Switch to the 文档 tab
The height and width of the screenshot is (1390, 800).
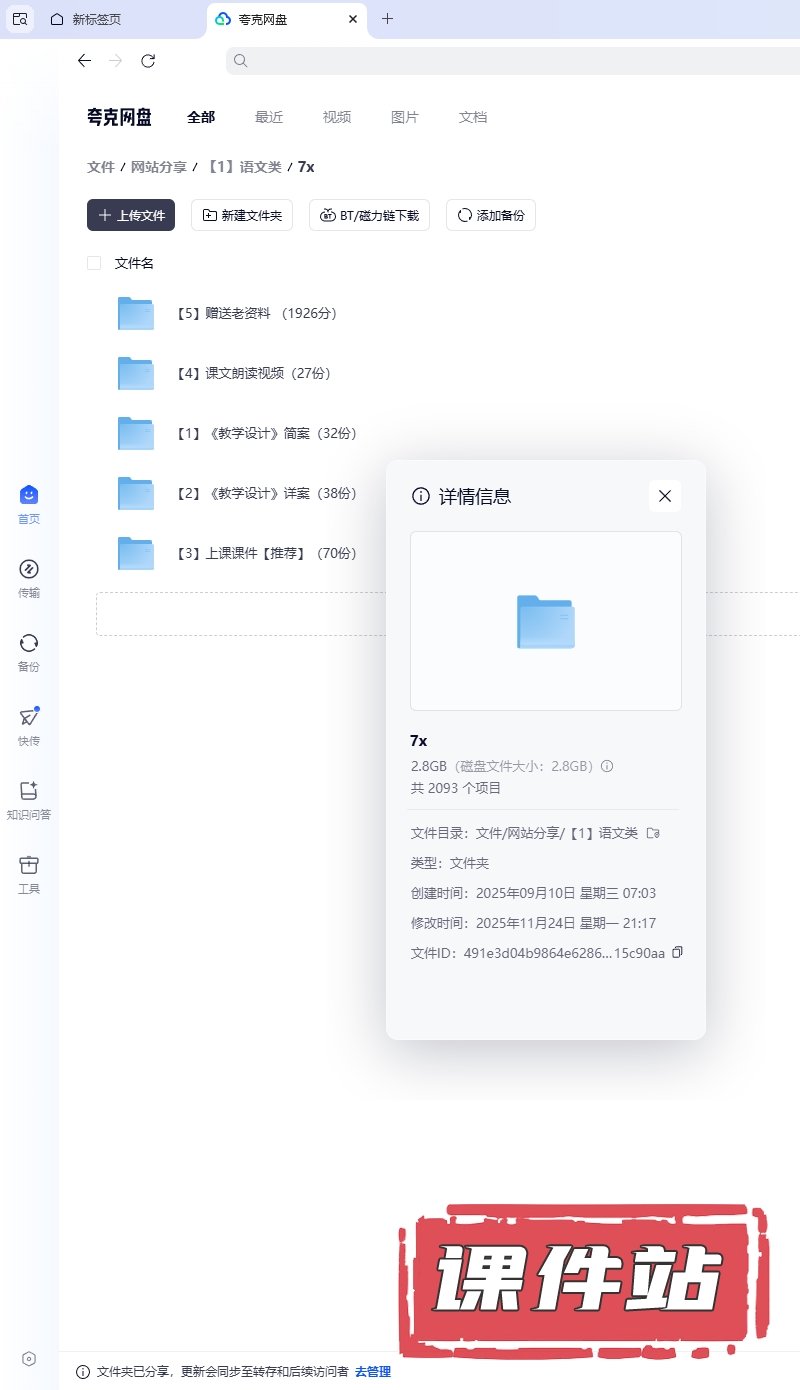coord(473,117)
